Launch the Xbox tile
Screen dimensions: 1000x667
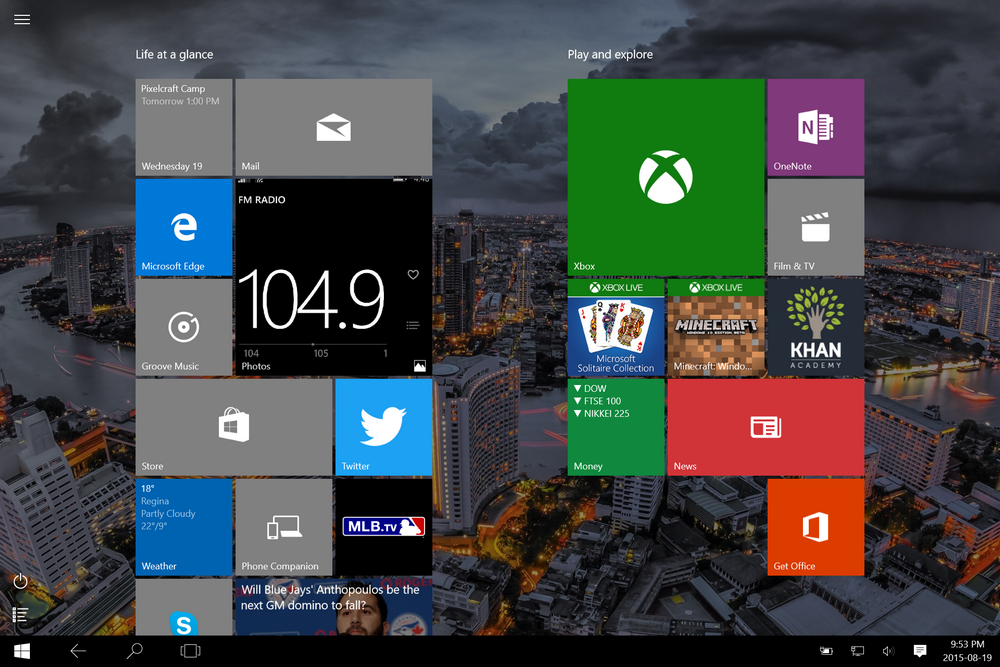(666, 177)
